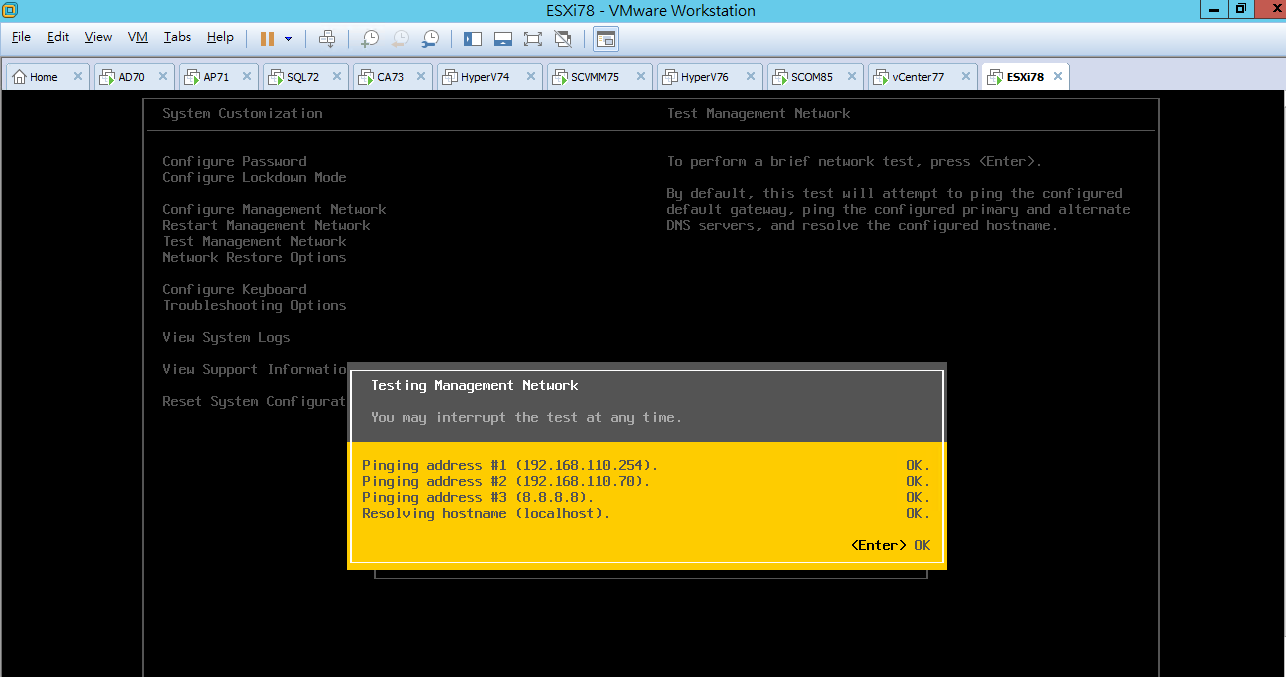Click the <Enter> OK prompt in the dialog
Image resolution: width=1286 pixels, height=677 pixels.
[890, 545]
